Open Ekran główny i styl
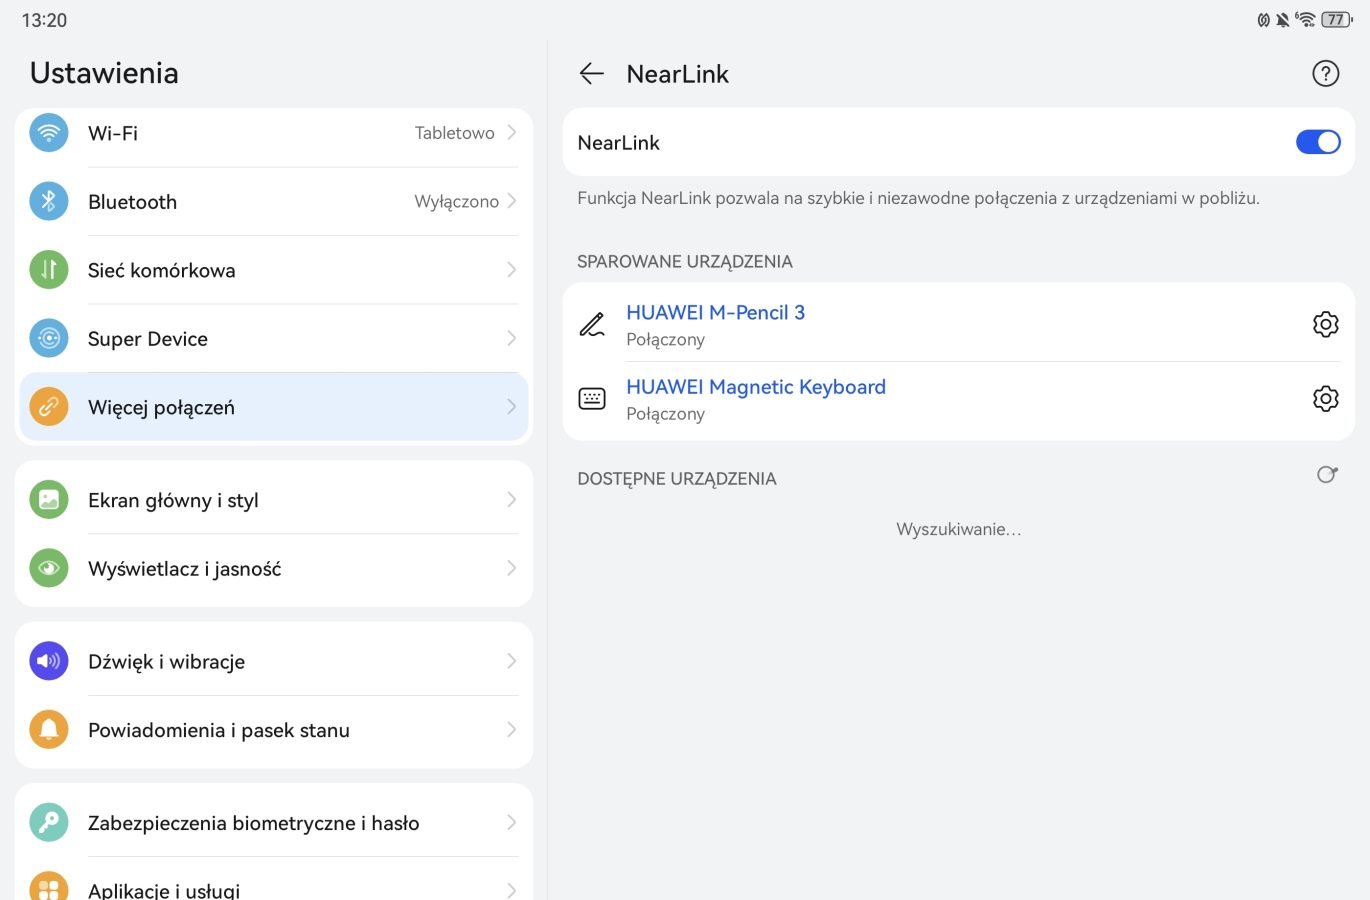 (274, 499)
